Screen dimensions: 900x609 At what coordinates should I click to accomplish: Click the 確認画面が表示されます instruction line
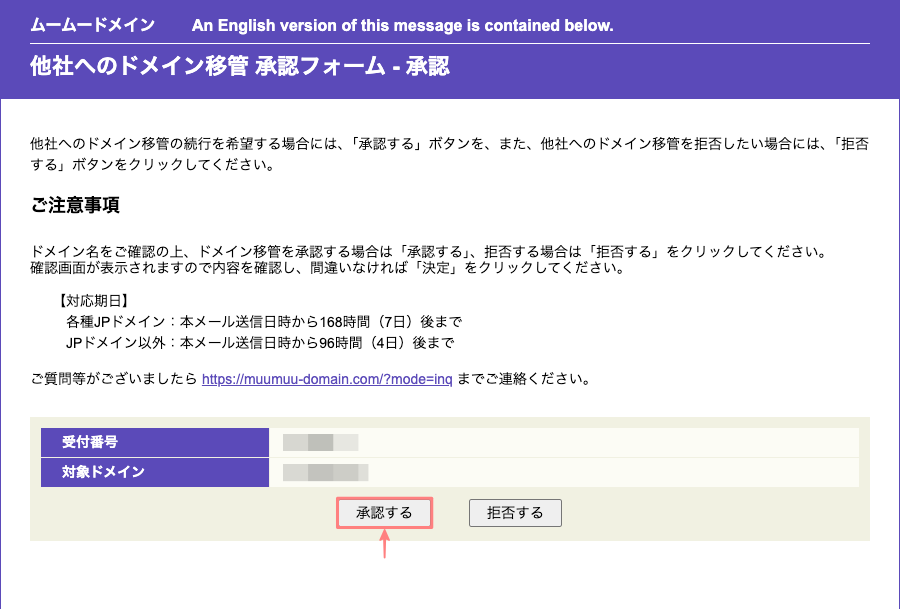point(328,268)
